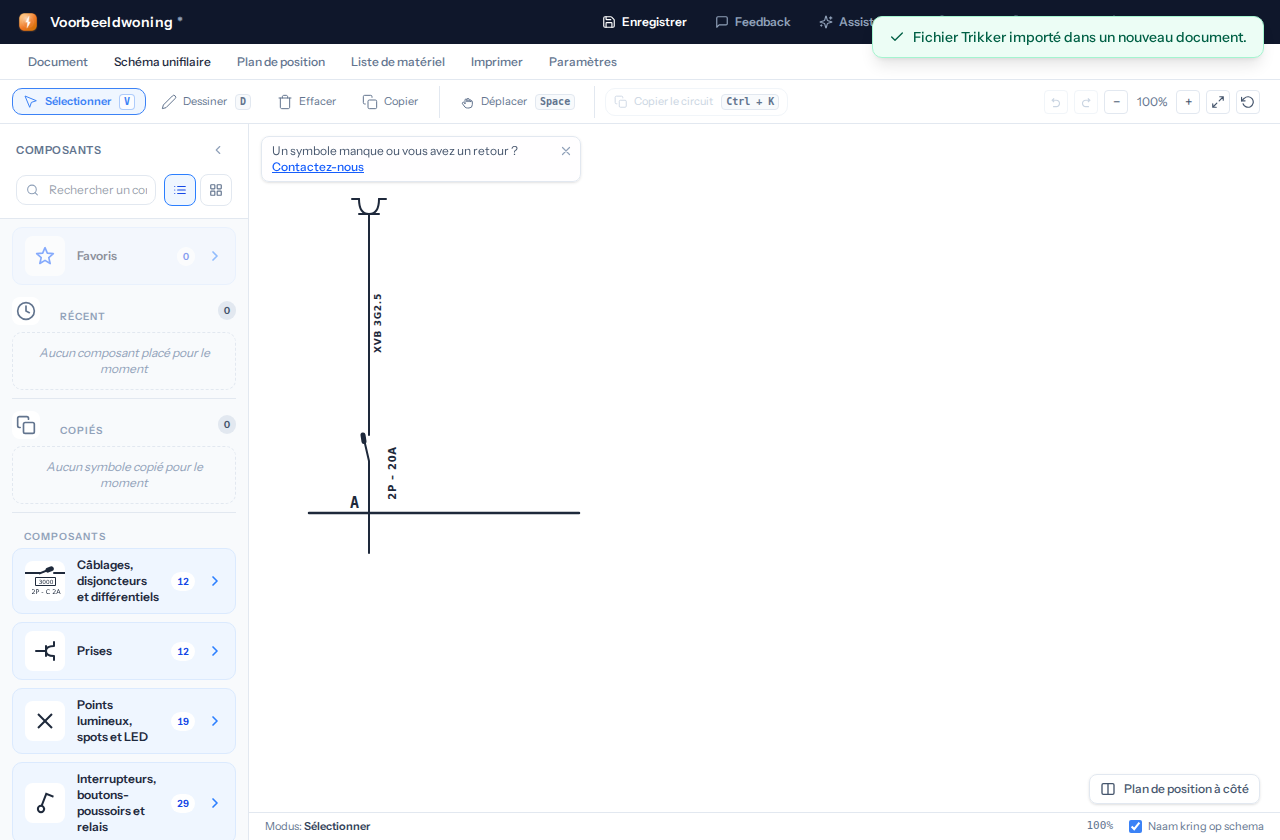
Task: Switch components to grid view
Action: point(216,190)
